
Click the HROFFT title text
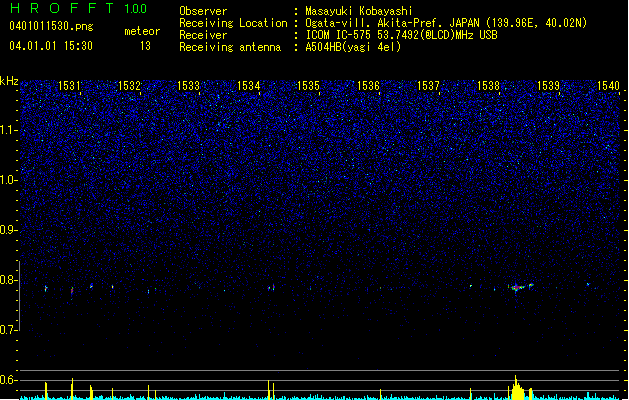pos(62,8)
